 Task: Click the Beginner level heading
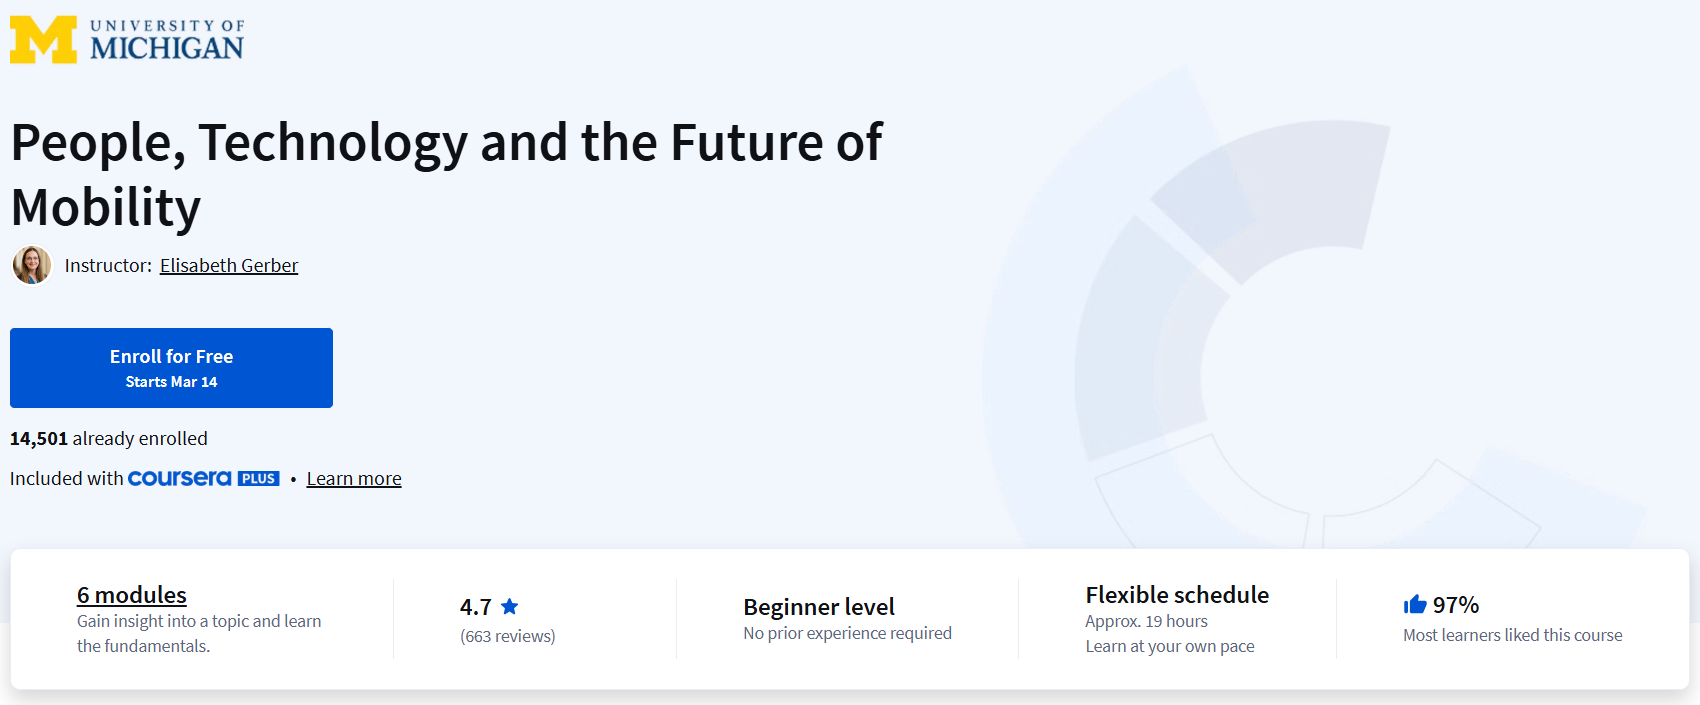[x=819, y=607]
